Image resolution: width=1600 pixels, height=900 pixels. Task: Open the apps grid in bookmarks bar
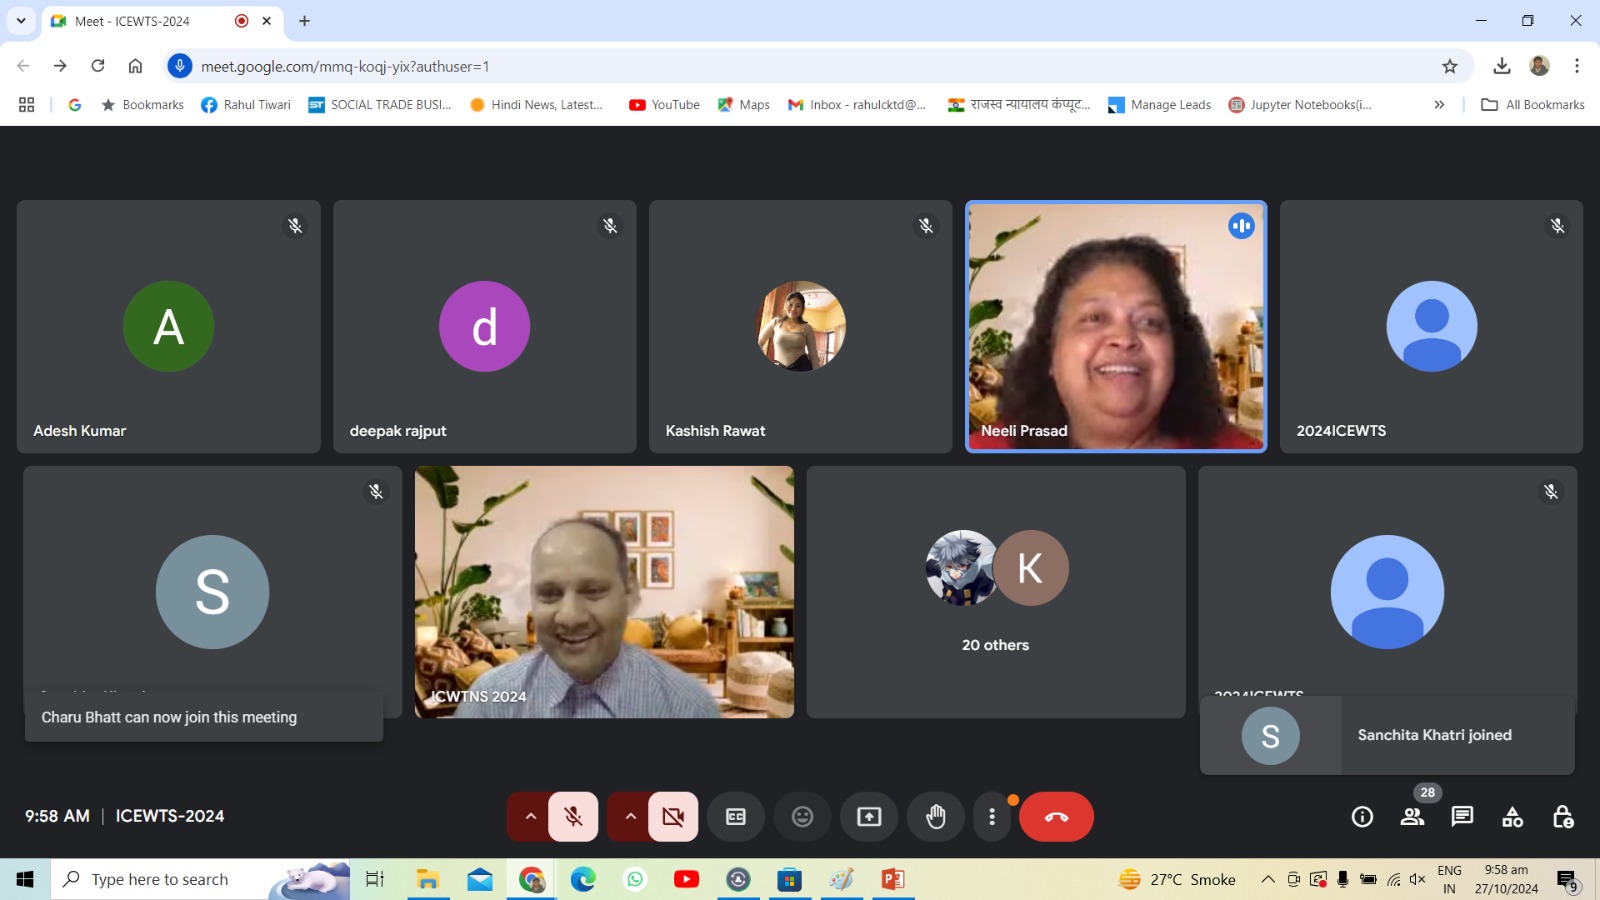point(27,104)
